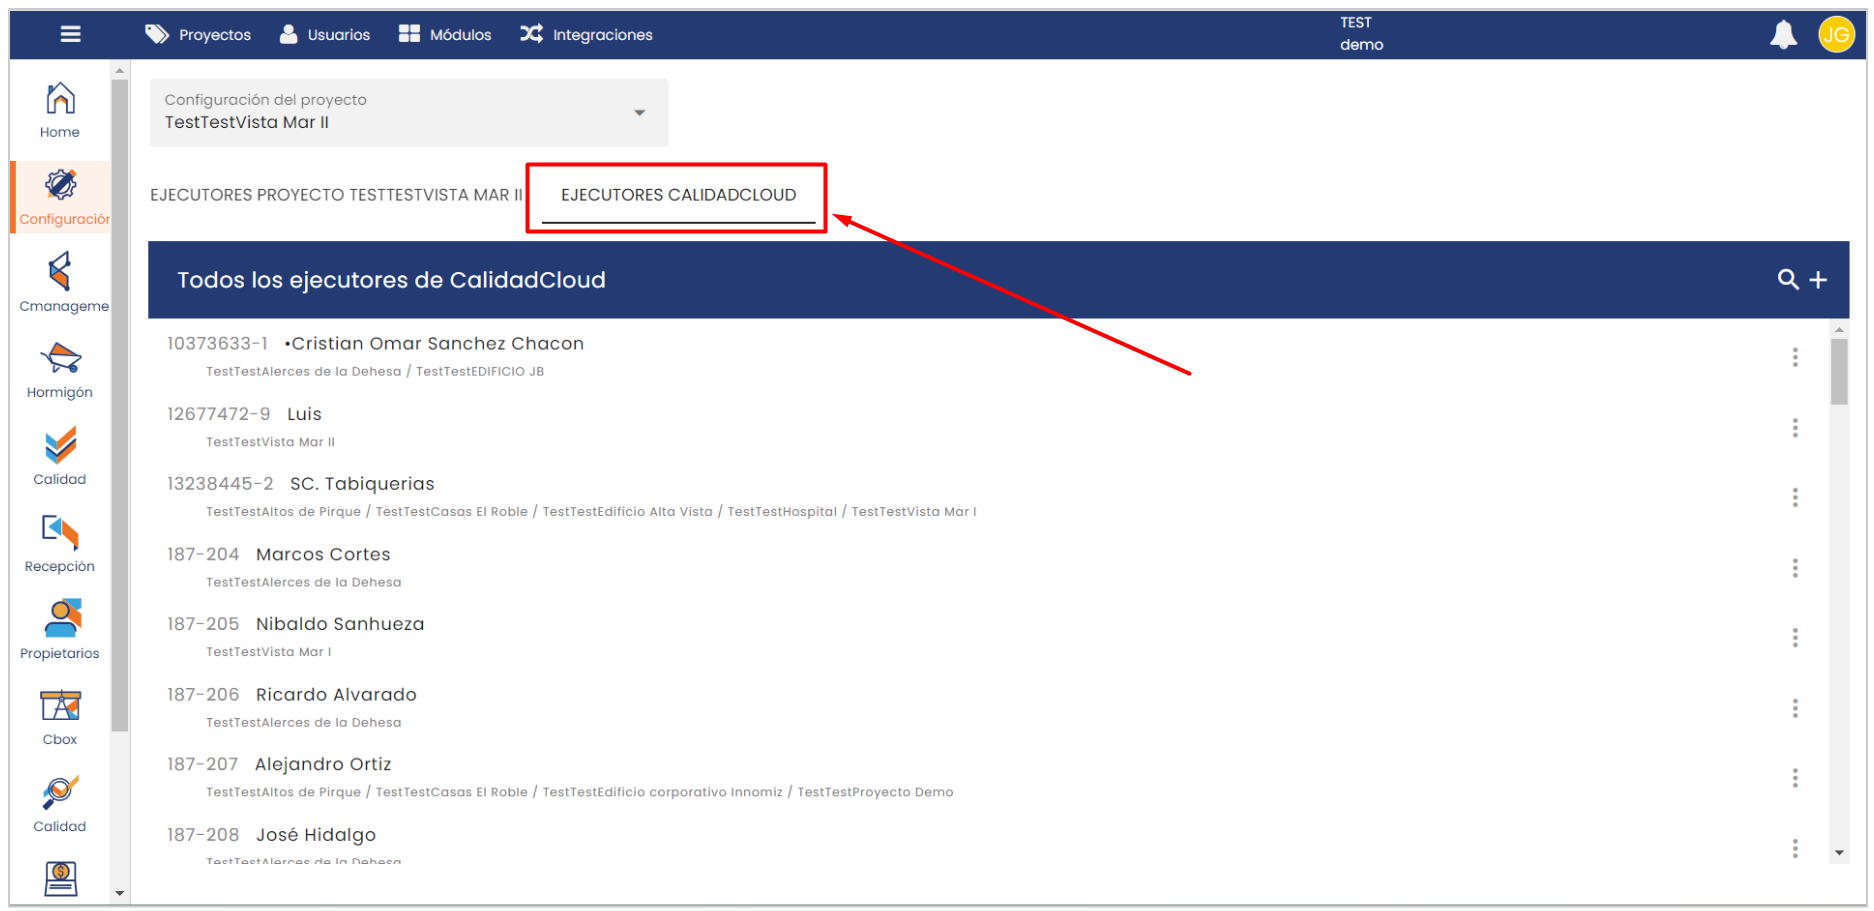1874x911 pixels.
Task: Search executors with magnifier icon
Action: point(1787,280)
